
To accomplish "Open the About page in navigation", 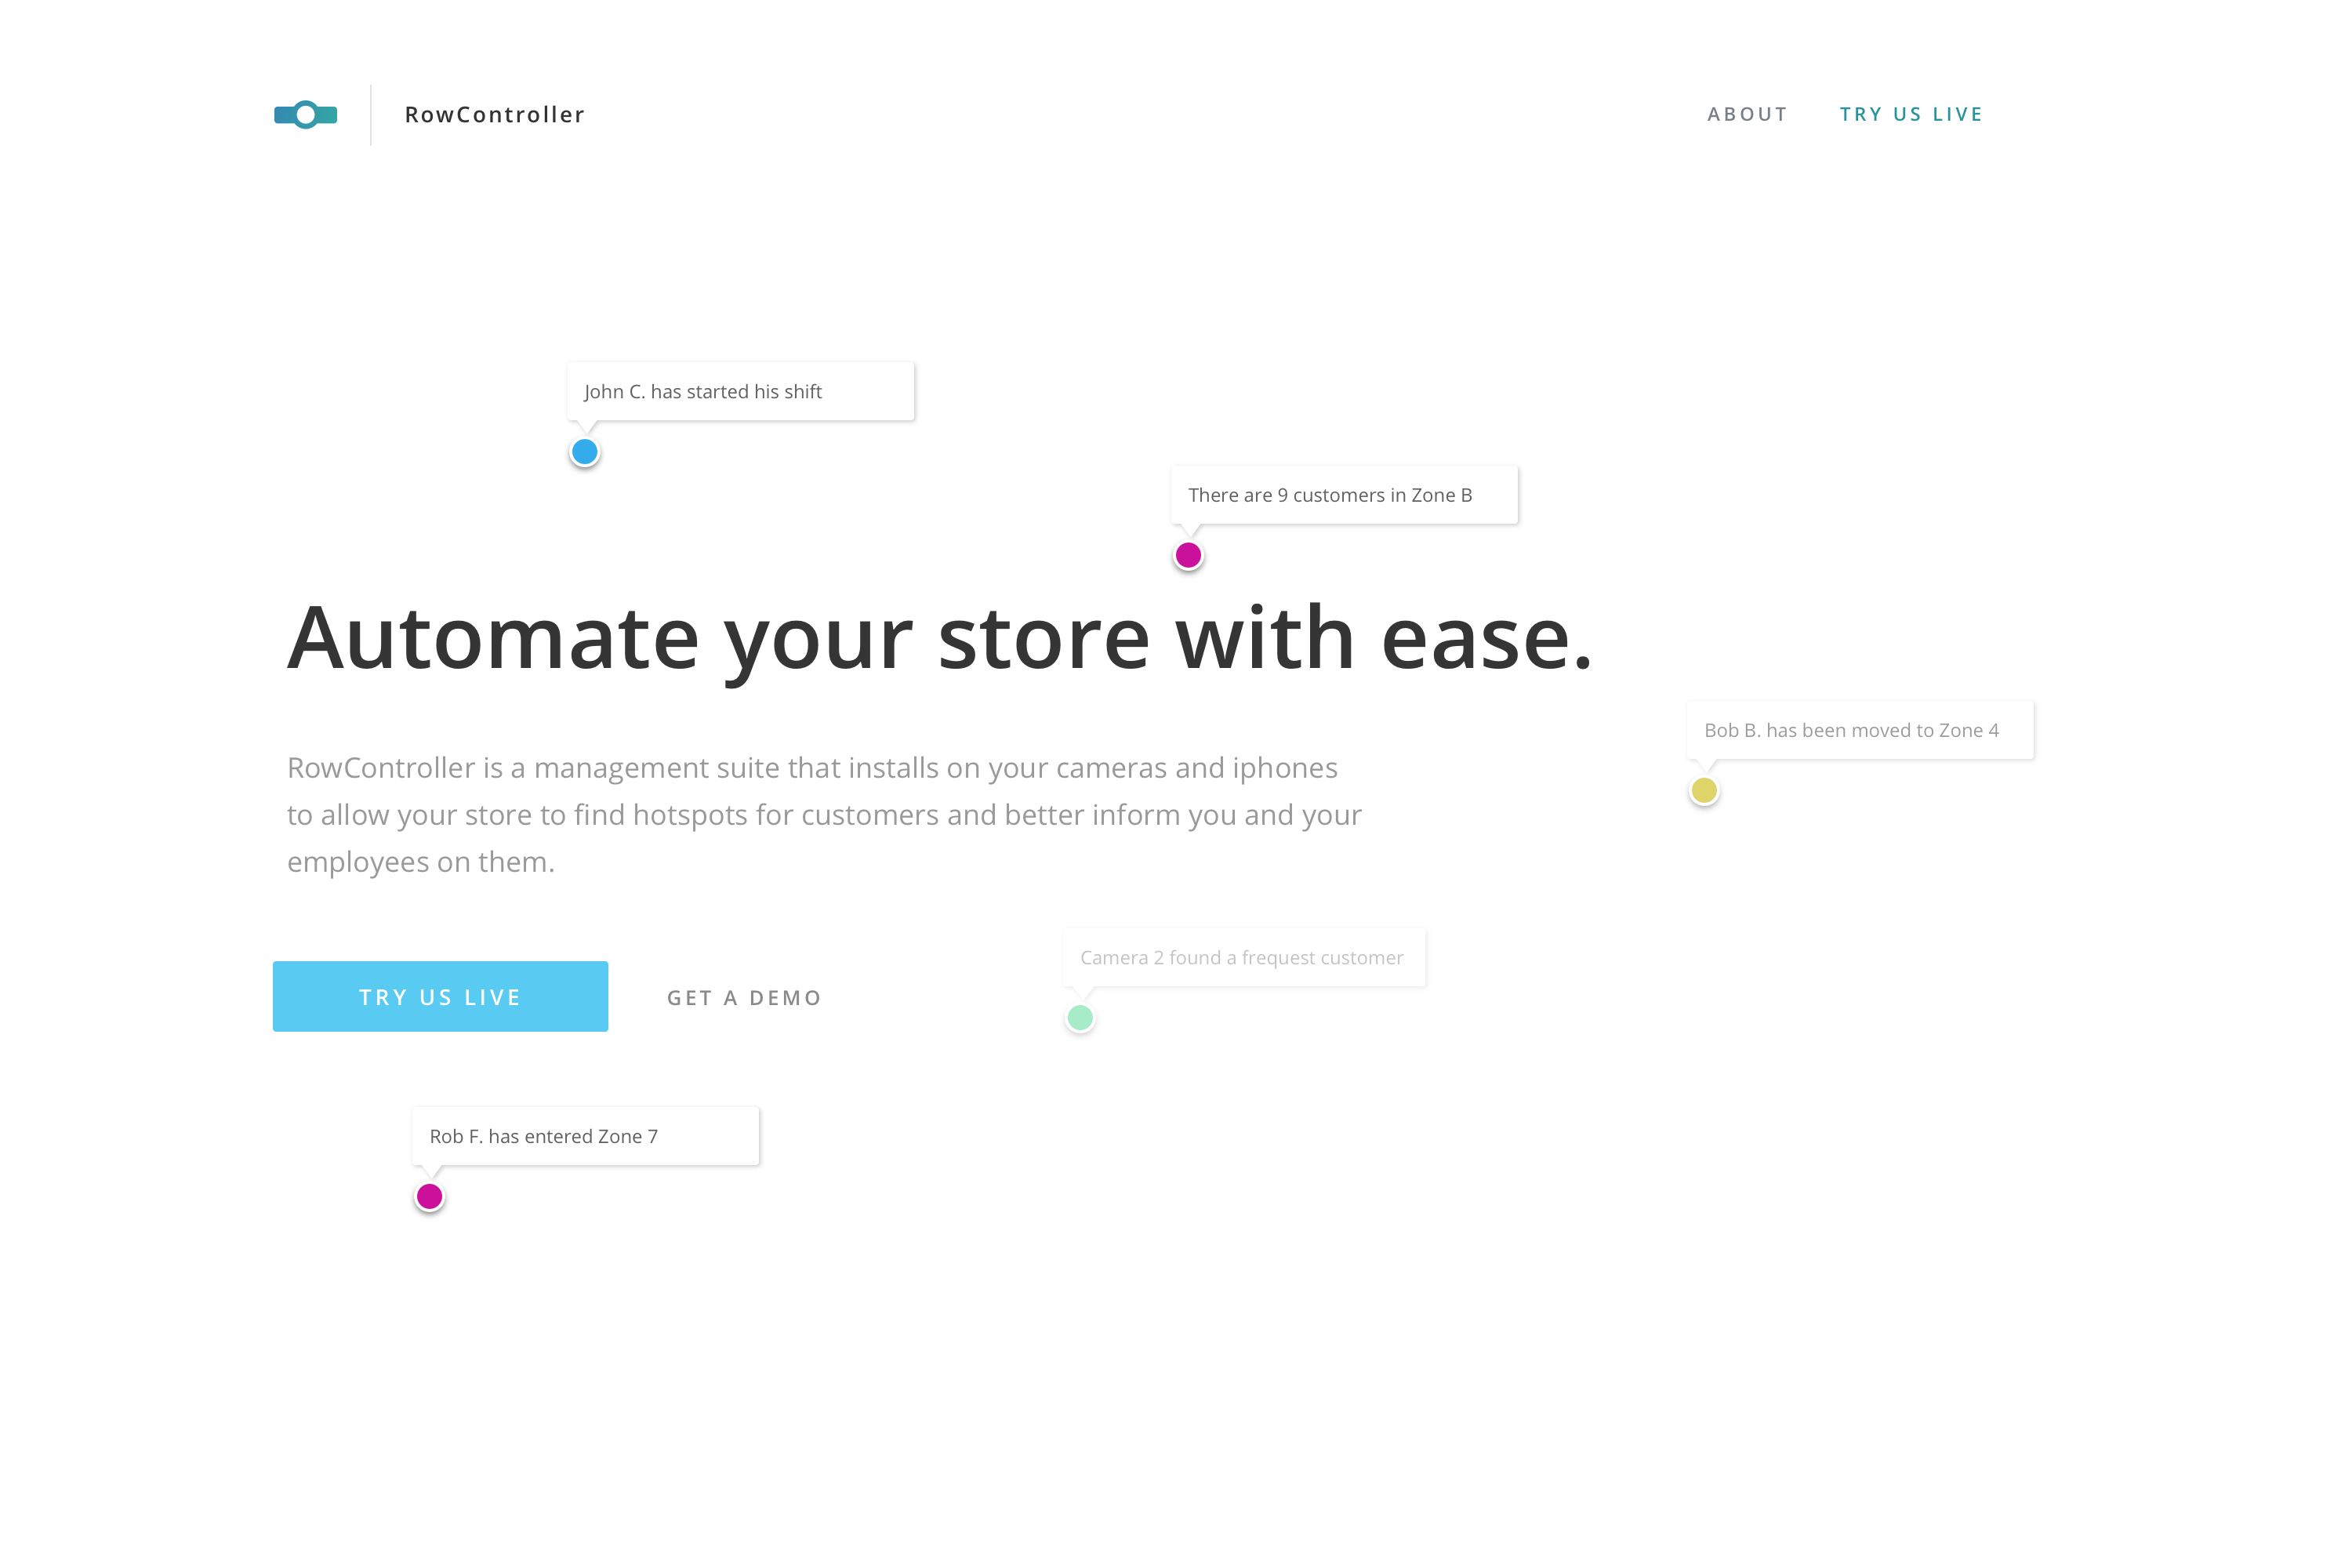I will coord(1747,115).
